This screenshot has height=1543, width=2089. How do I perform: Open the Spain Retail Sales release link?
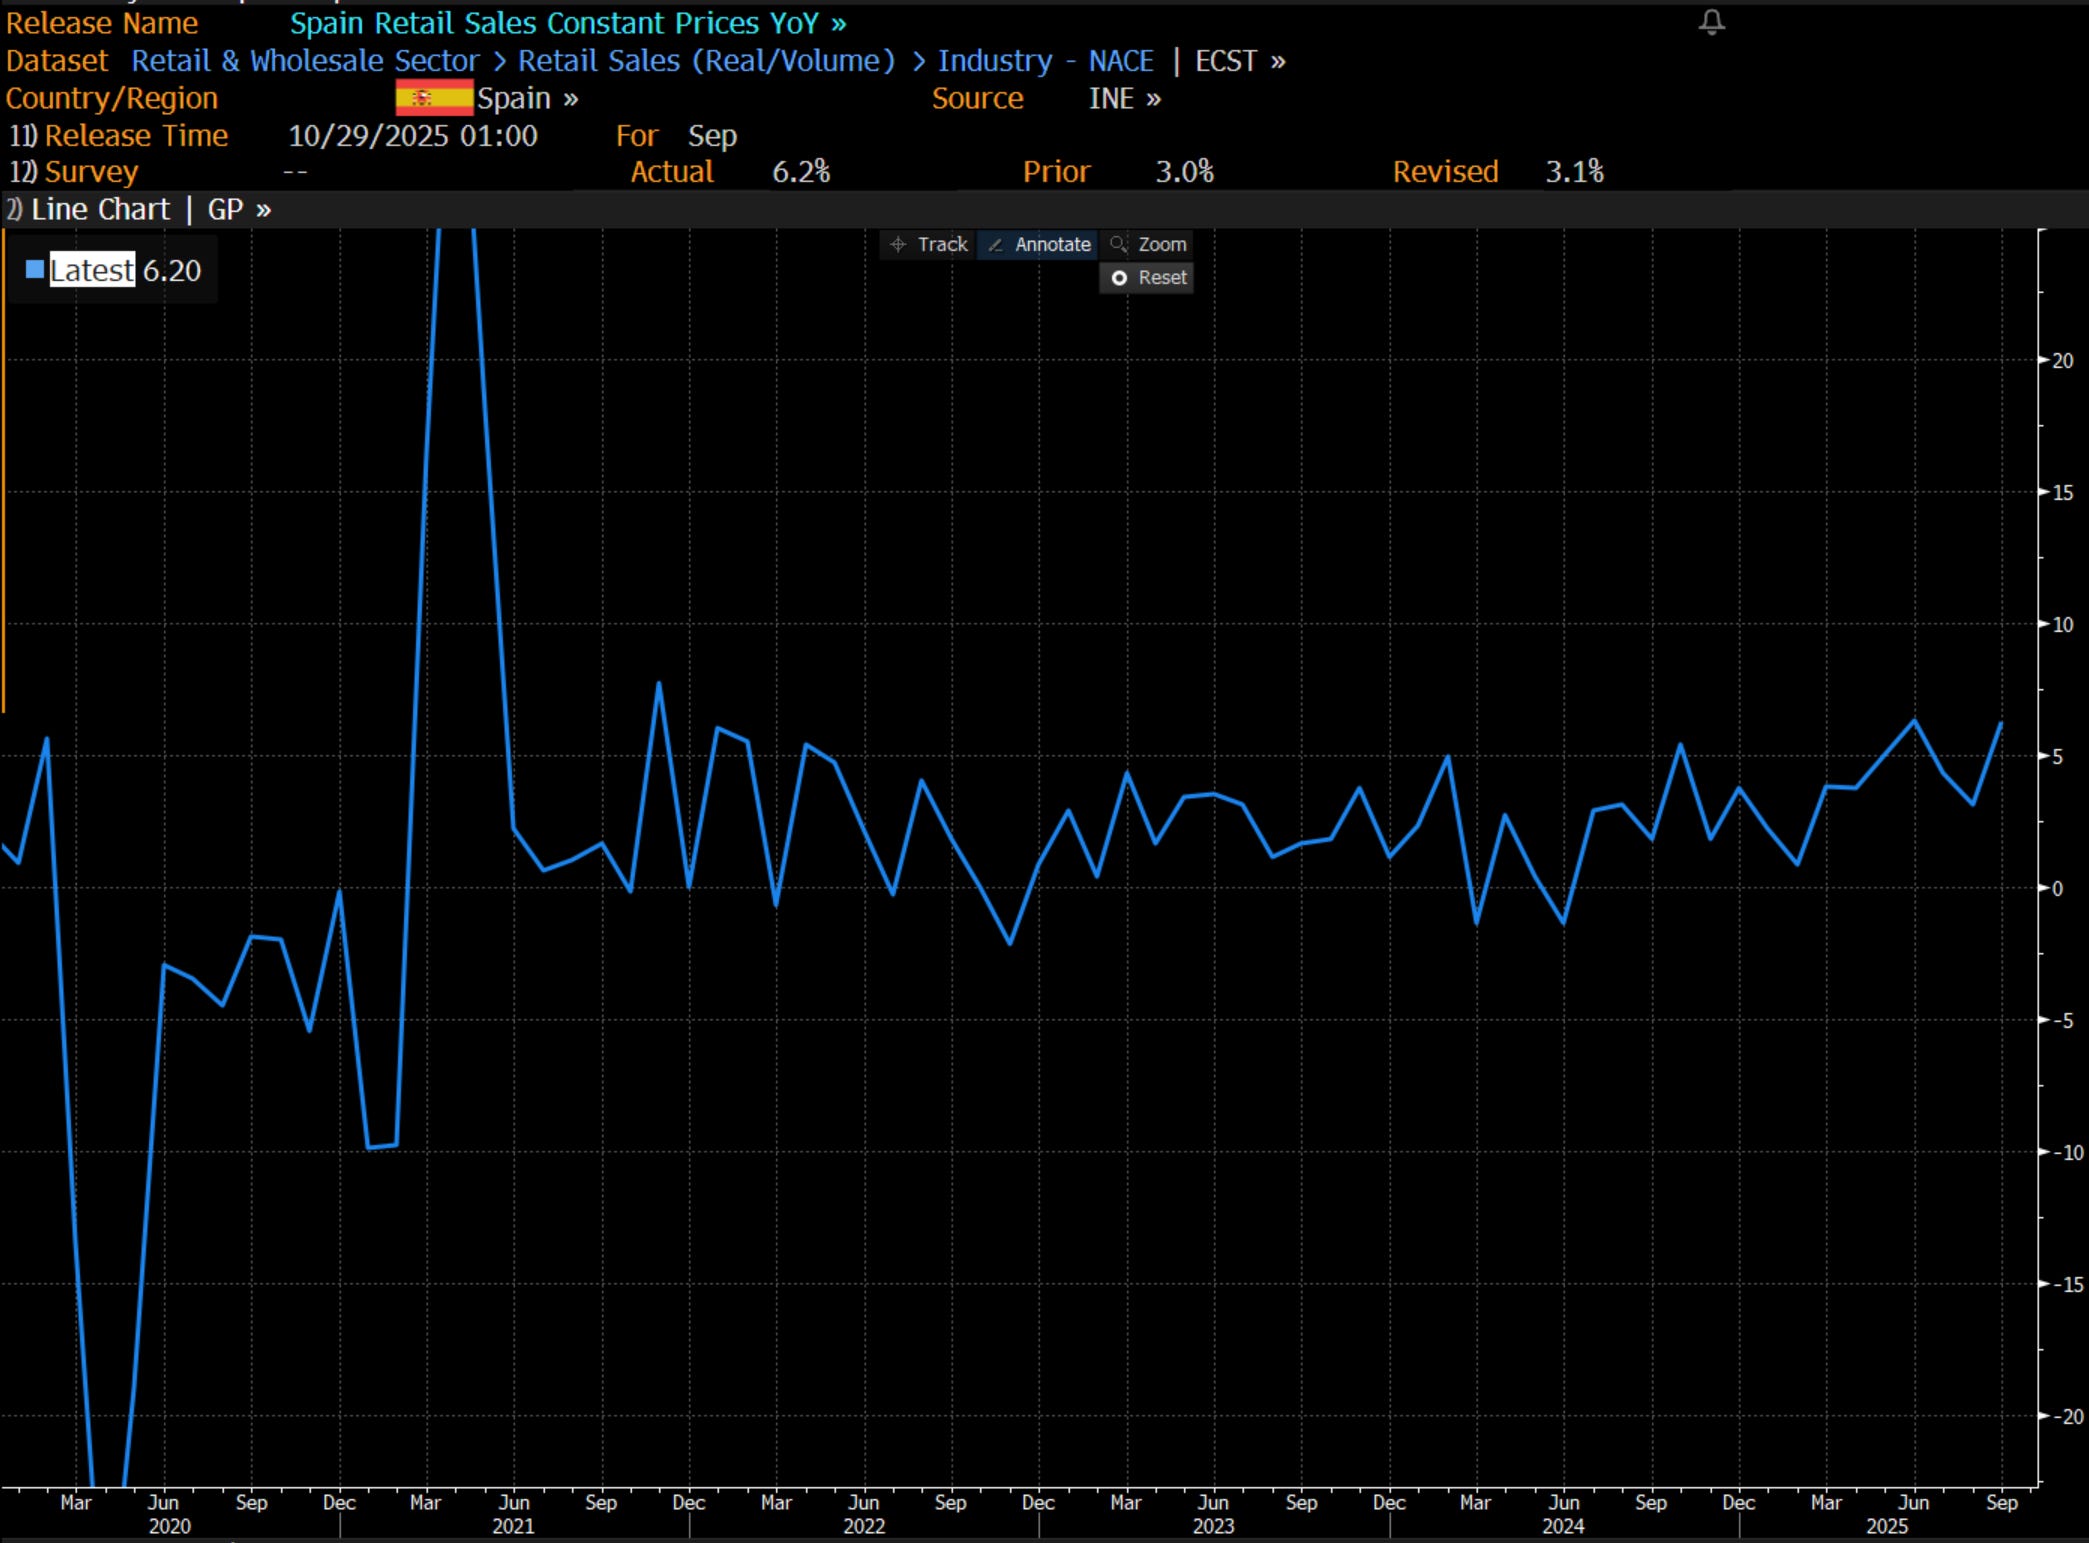pyautogui.click(x=567, y=23)
